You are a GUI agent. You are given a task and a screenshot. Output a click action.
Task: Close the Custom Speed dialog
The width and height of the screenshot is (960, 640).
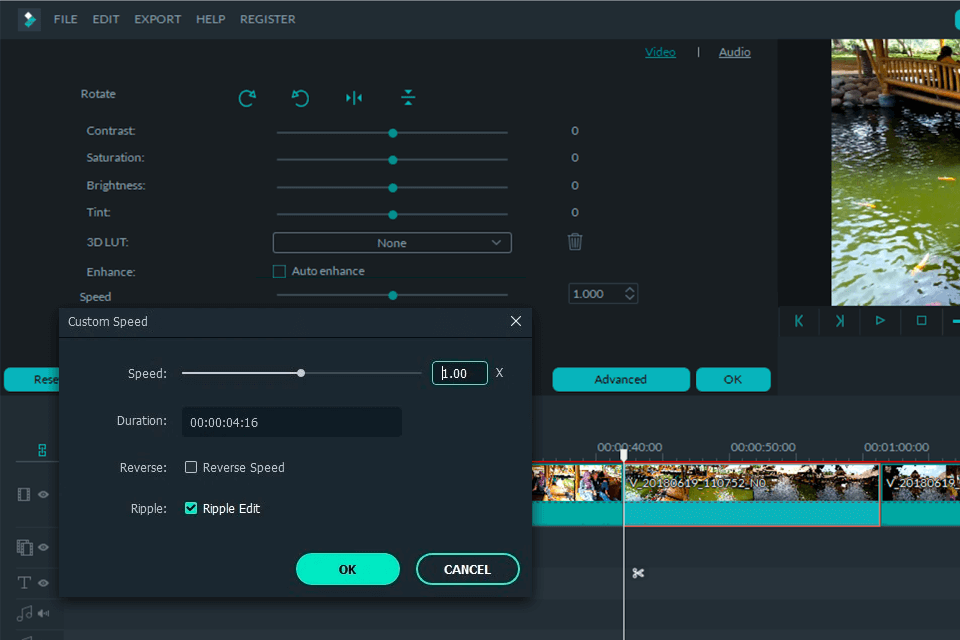516,321
